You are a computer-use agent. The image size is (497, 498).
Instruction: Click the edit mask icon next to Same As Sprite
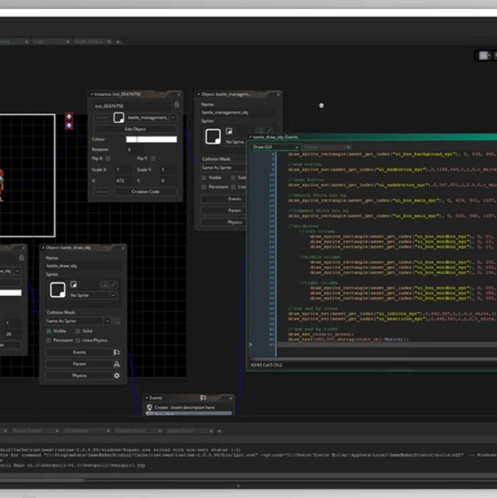117,321
